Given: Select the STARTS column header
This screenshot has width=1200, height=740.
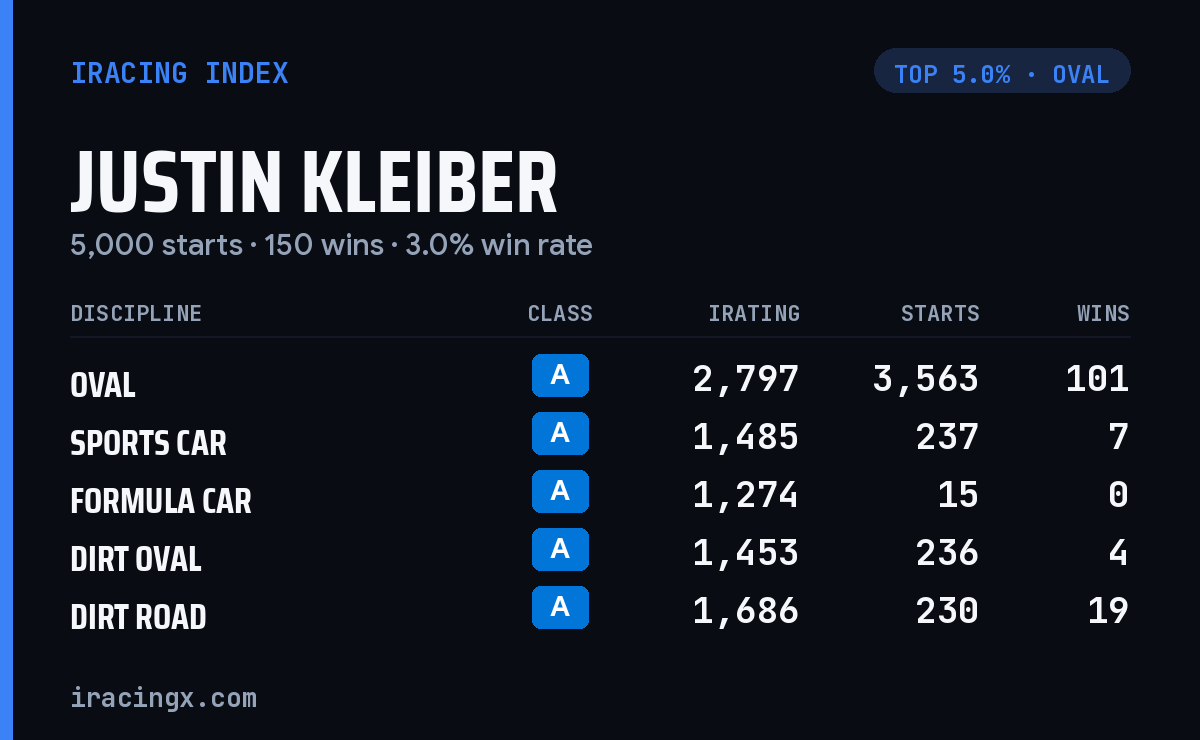Looking at the screenshot, I should [x=940, y=314].
